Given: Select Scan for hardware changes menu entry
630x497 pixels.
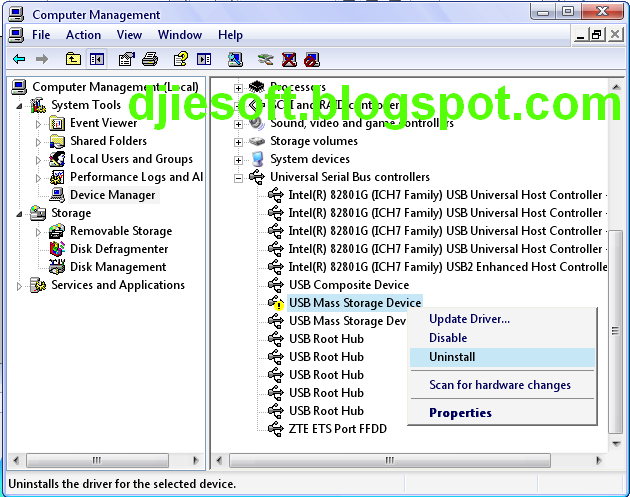Looking at the screenshot, I should 502,385.
